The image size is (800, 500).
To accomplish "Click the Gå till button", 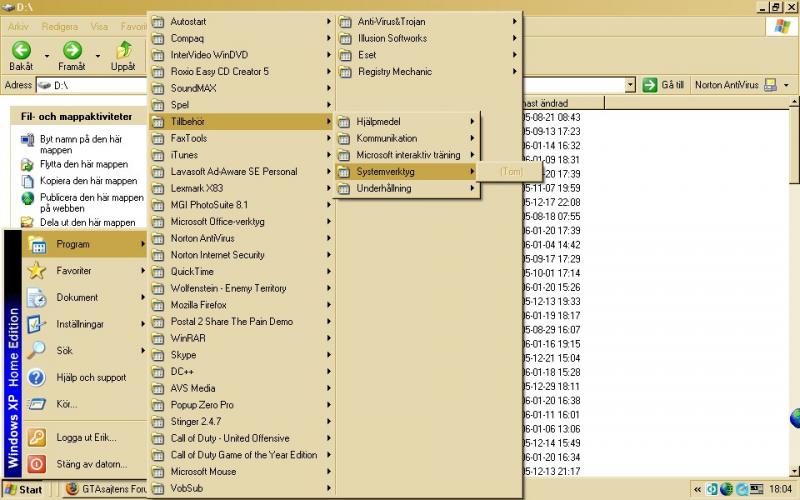I will pyautogui.click(x=664, y=86).
